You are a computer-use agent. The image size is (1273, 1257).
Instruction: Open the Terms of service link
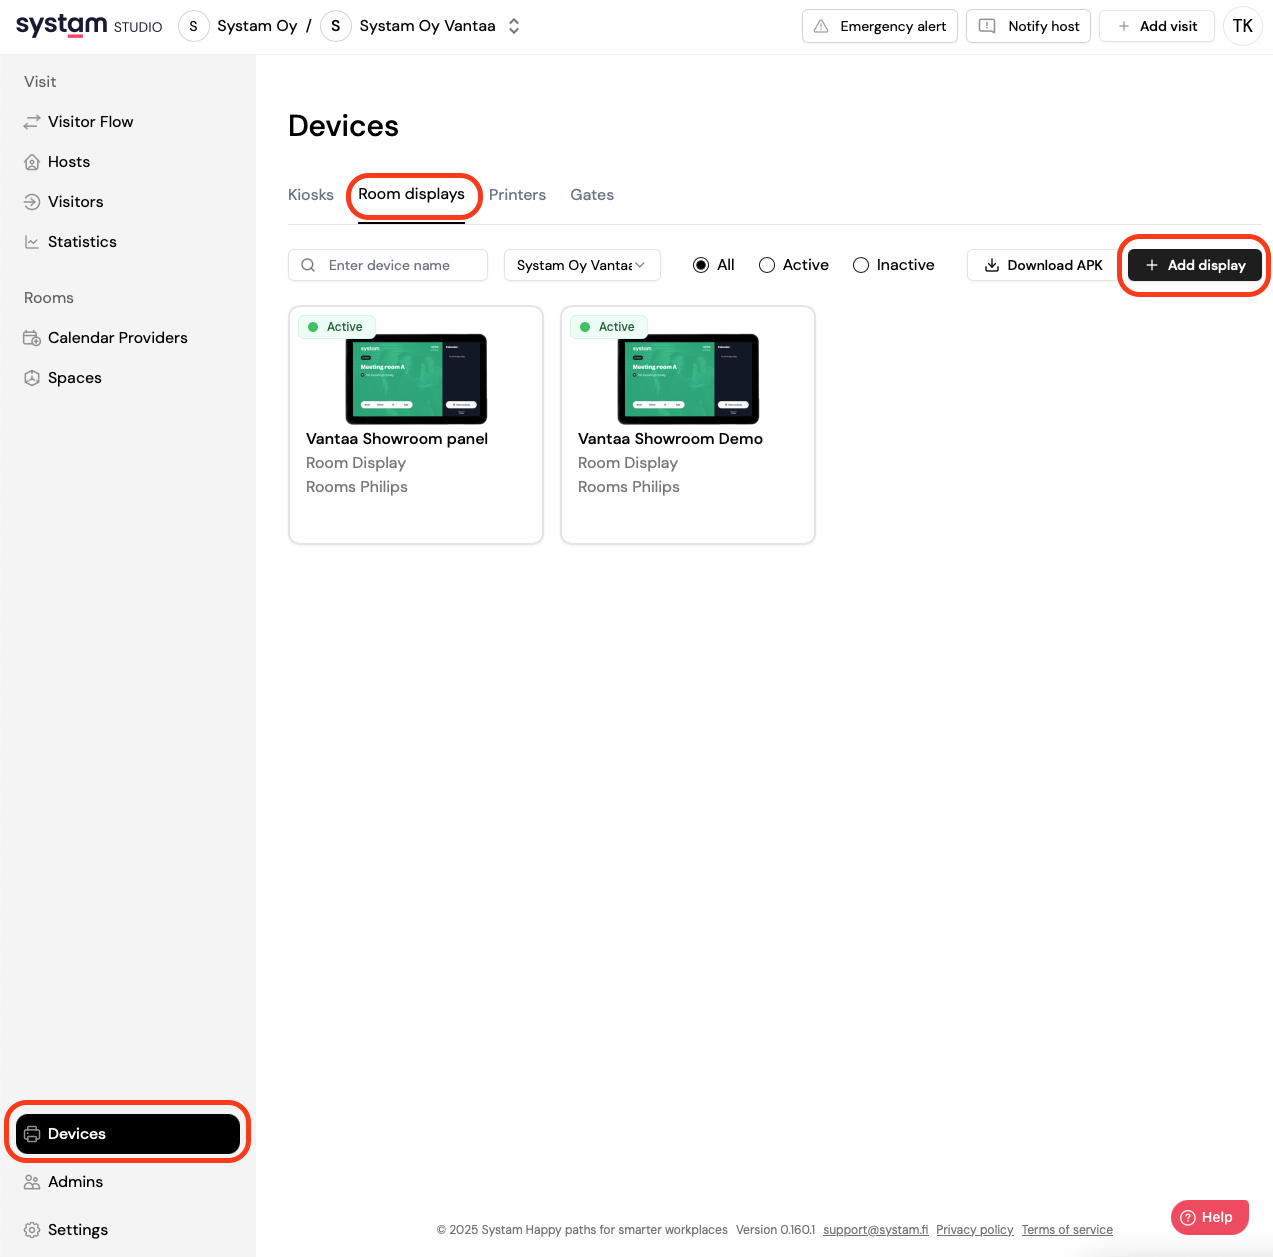click(x=1067, y=1230)
